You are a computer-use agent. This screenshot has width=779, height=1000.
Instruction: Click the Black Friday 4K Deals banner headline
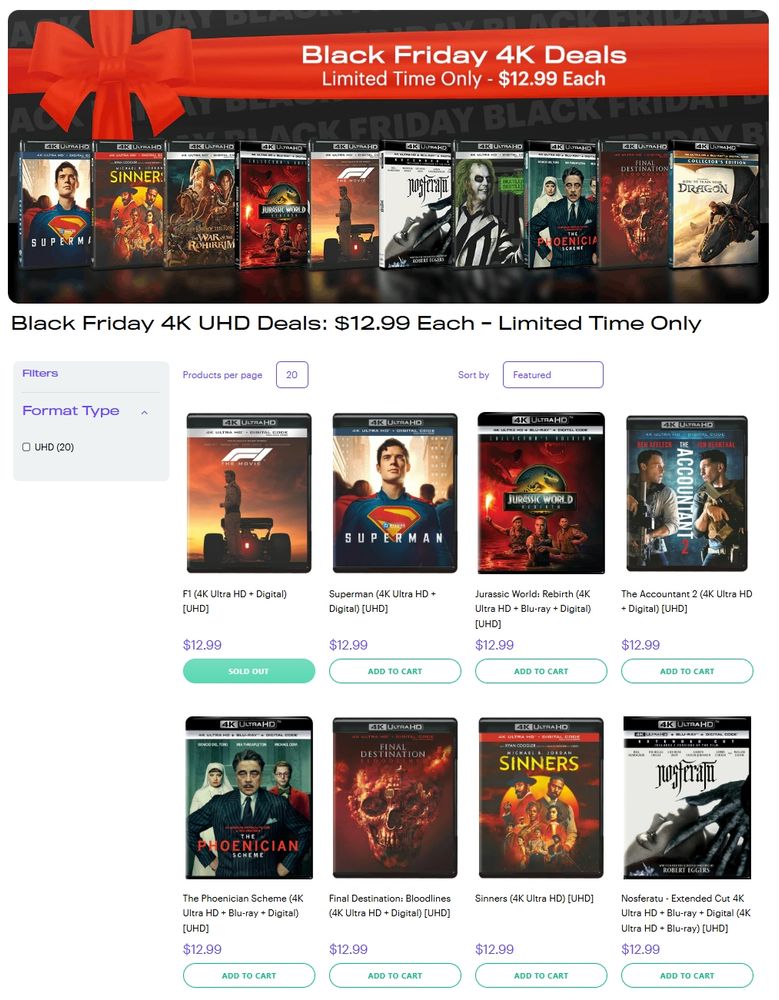(464, 55)
